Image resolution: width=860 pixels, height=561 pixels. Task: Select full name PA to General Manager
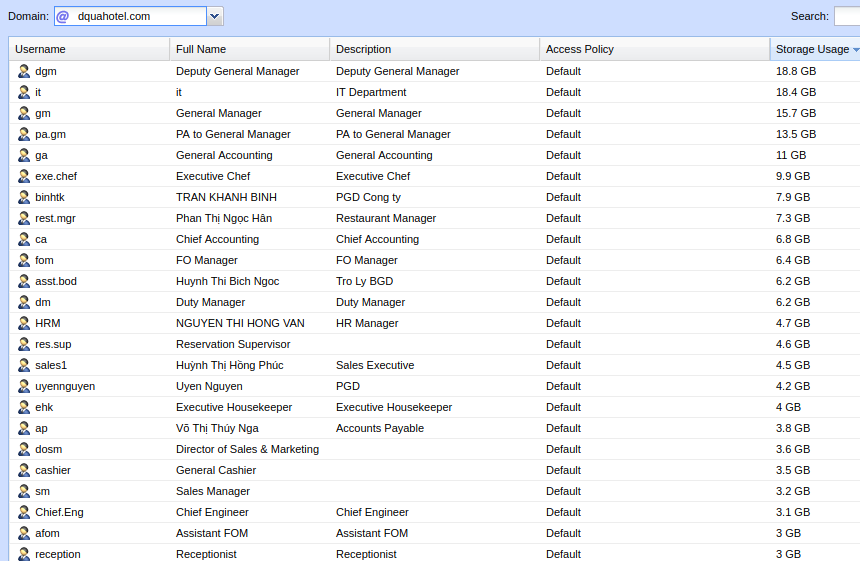233,134
